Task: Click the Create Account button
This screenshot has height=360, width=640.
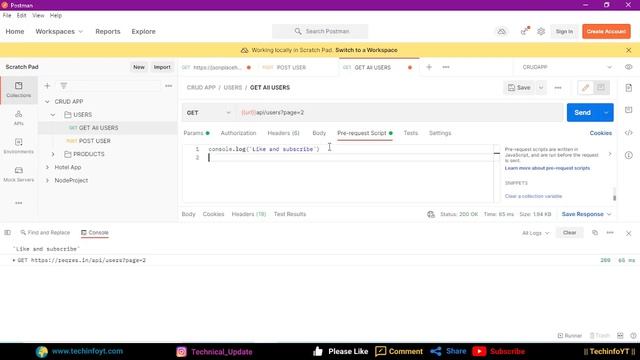Action: [x=606, y=31]
